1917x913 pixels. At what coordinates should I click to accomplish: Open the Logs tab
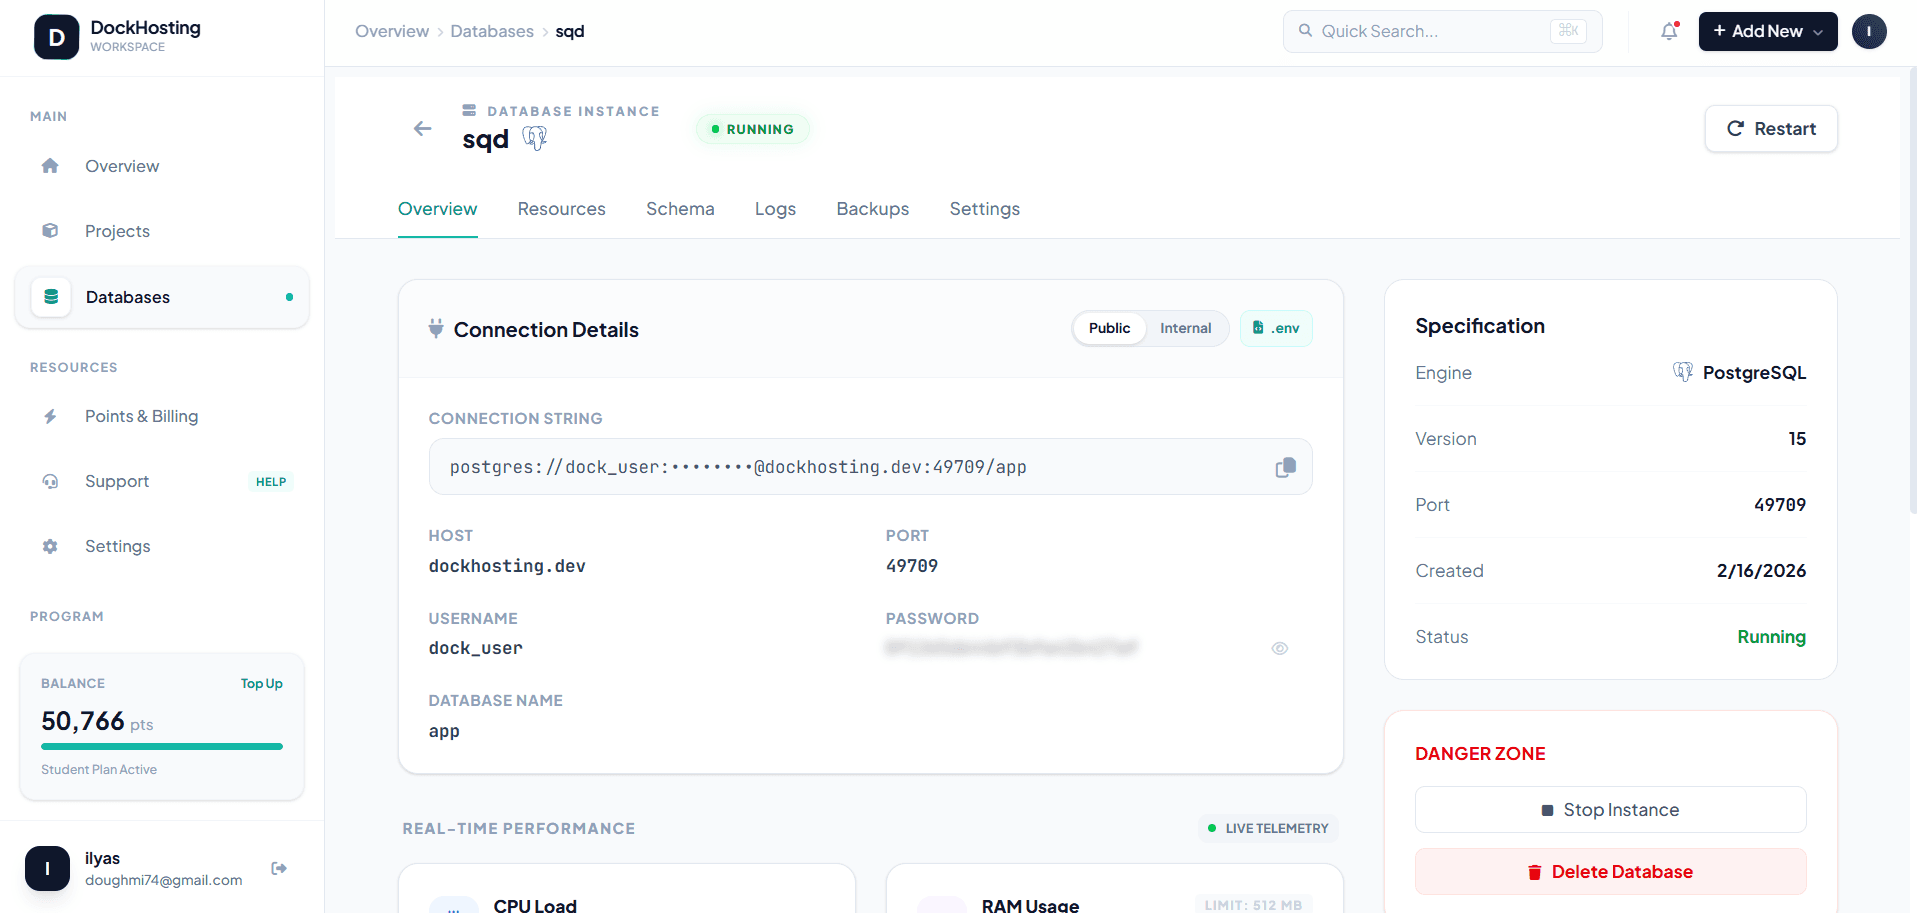tap(775, 209)
